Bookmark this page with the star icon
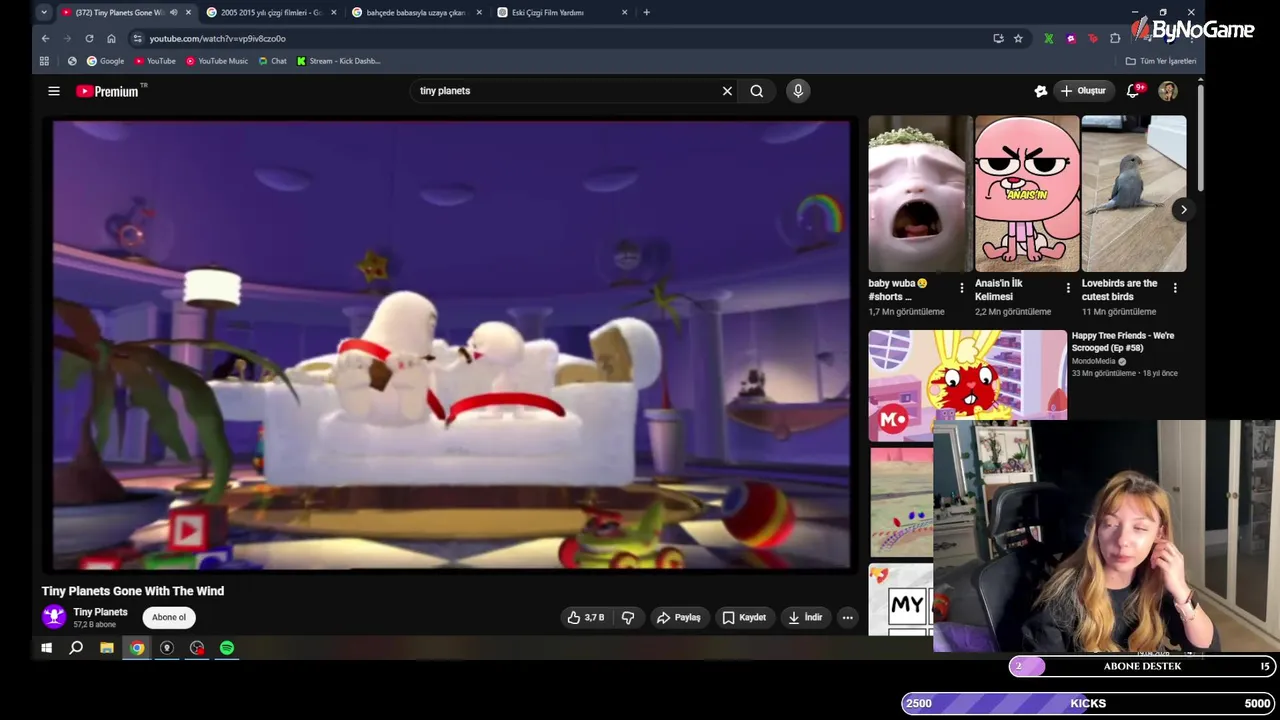 pyautogui.click(x=1018, y=39)
